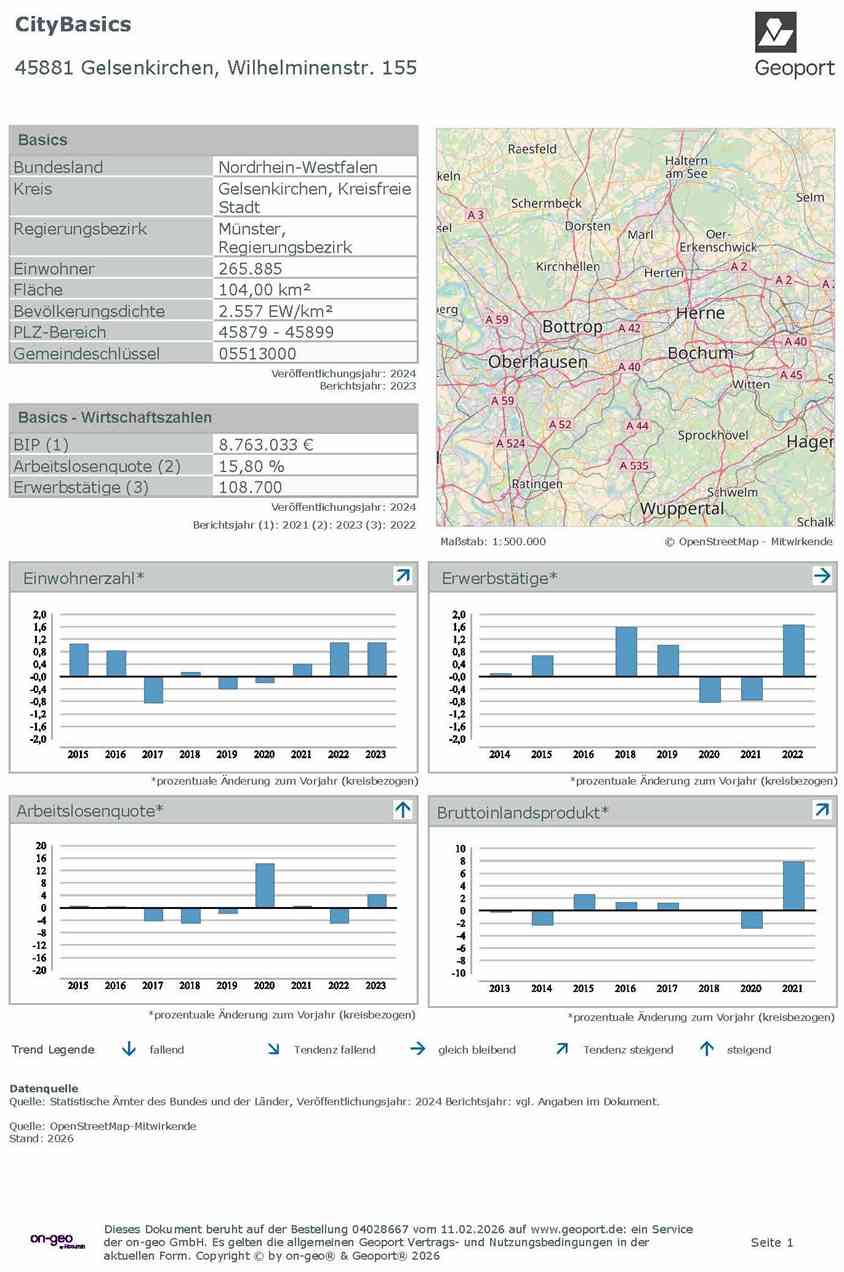Screen dimensions: 844x1272
Task: Click the legend arrow icon for 'gleich bleibend'
Action: coord(417,1049)
